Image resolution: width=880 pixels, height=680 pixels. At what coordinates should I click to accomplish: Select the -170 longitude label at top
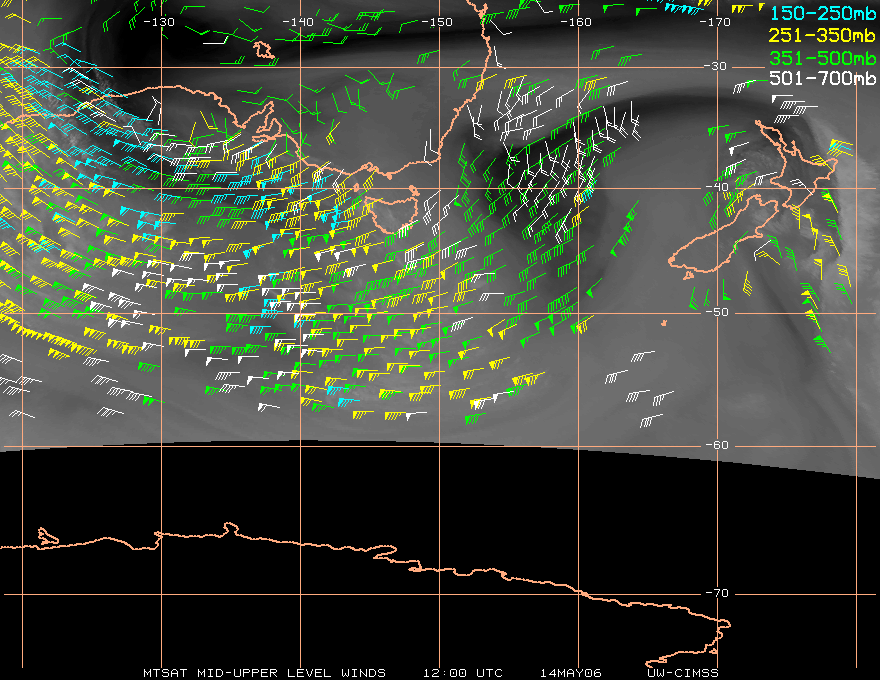tap(714, 21)
